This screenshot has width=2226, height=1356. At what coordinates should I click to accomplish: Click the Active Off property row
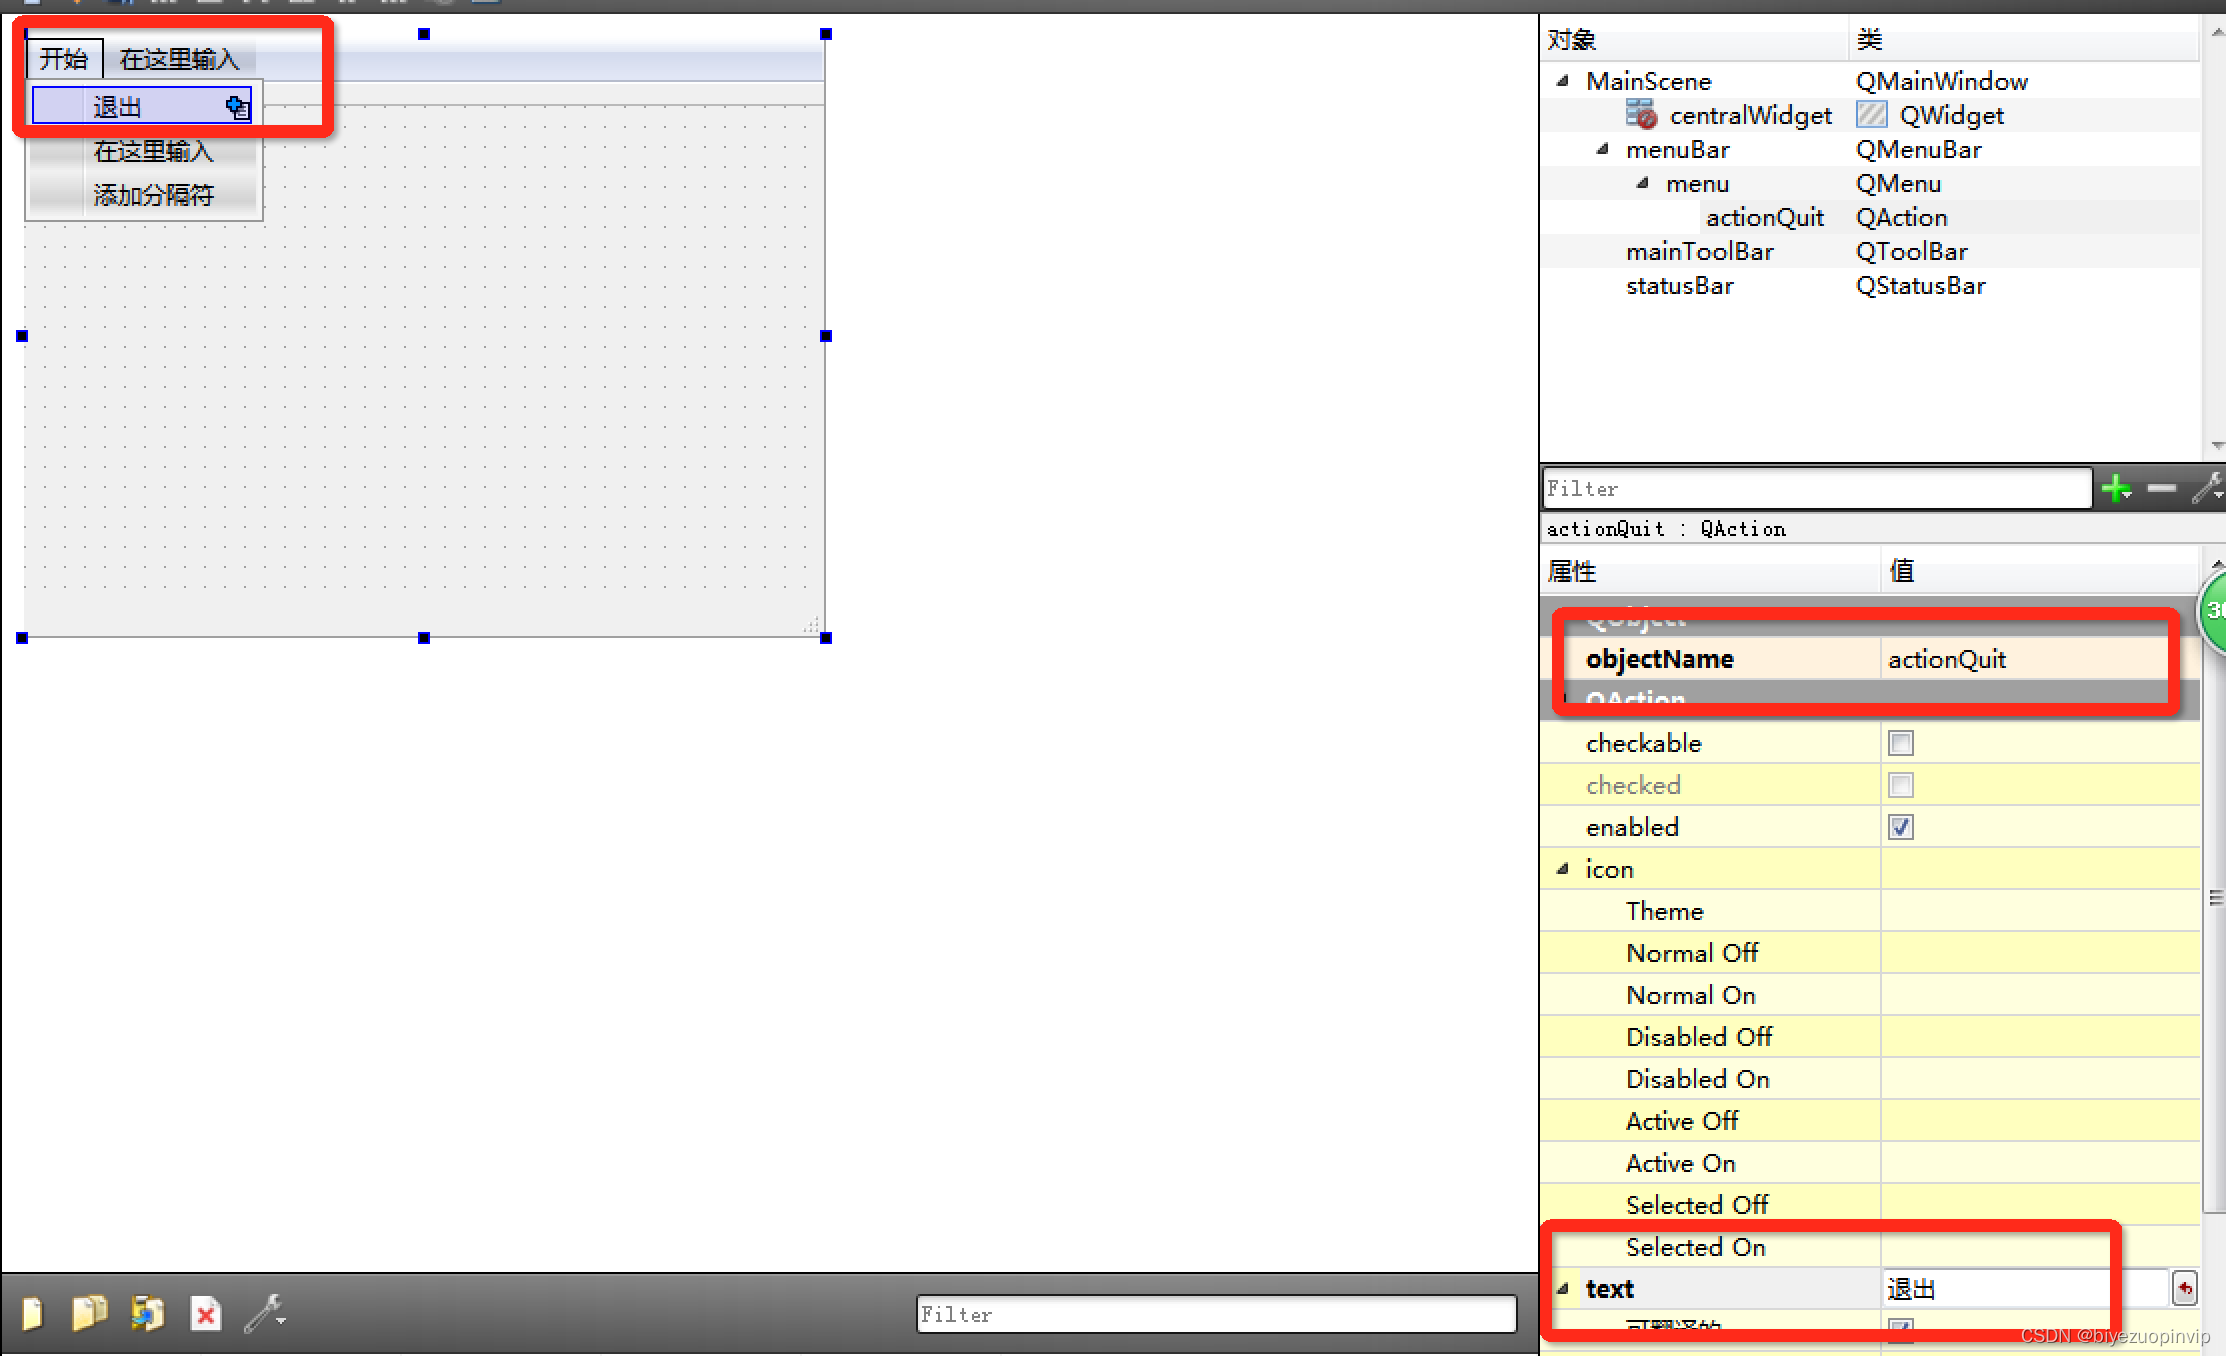[1870, 1121]
